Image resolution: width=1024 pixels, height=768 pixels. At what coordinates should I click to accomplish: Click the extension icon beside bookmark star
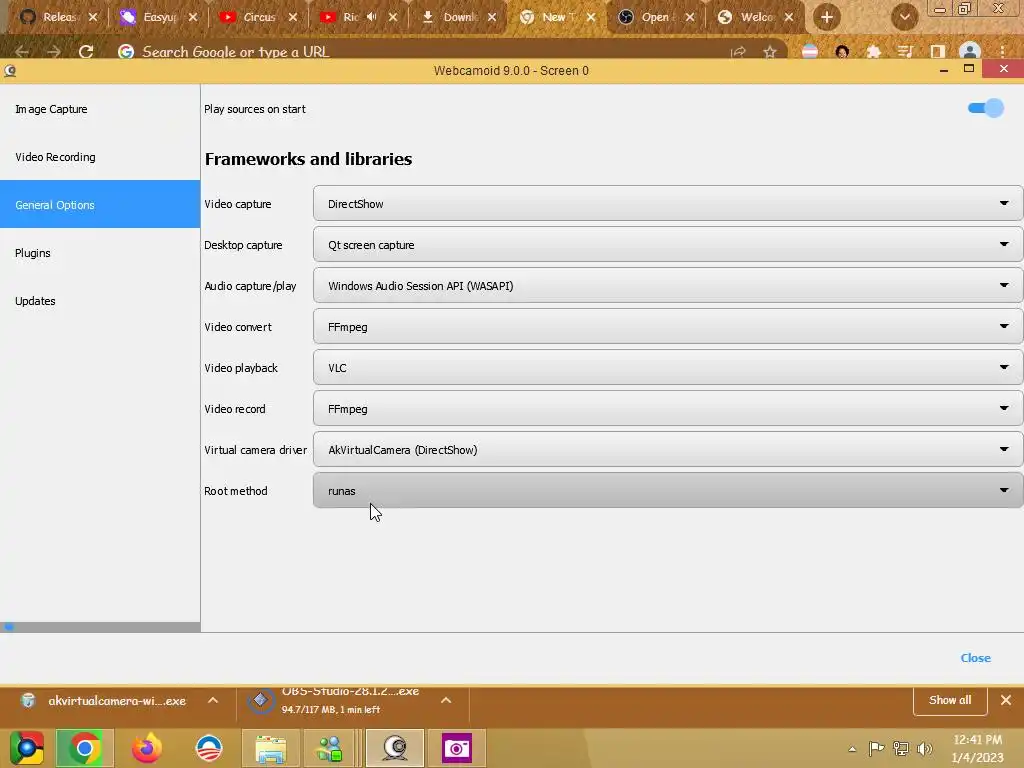(x=809, y=52)
